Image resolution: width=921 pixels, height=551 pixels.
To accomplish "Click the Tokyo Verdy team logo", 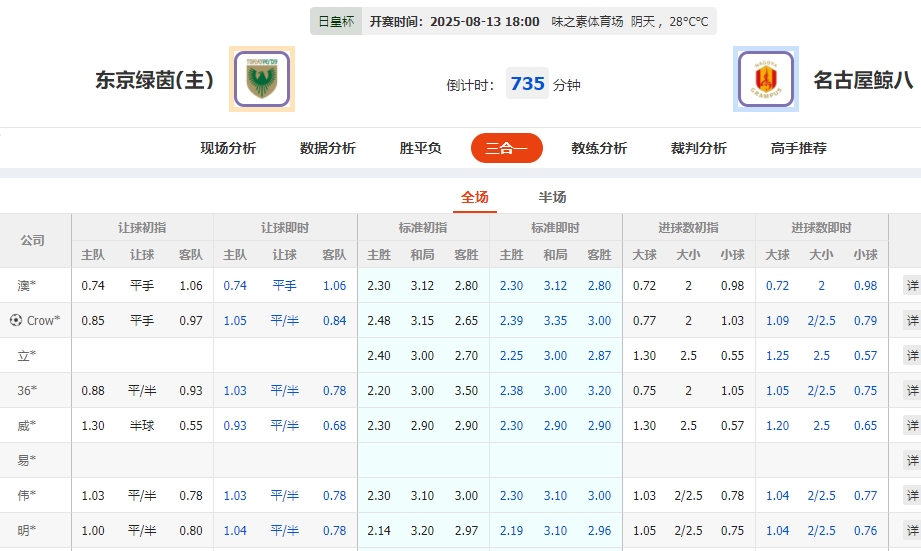I will pos(262,79).
